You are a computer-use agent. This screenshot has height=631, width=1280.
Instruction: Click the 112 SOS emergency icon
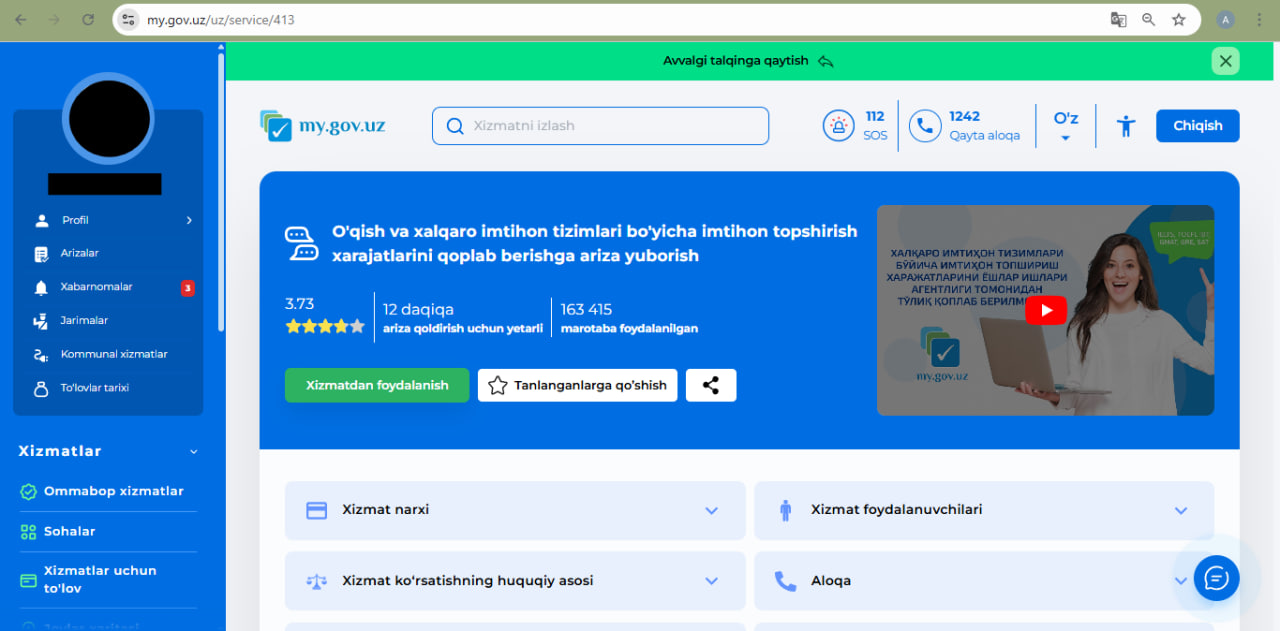coord(838,126)
